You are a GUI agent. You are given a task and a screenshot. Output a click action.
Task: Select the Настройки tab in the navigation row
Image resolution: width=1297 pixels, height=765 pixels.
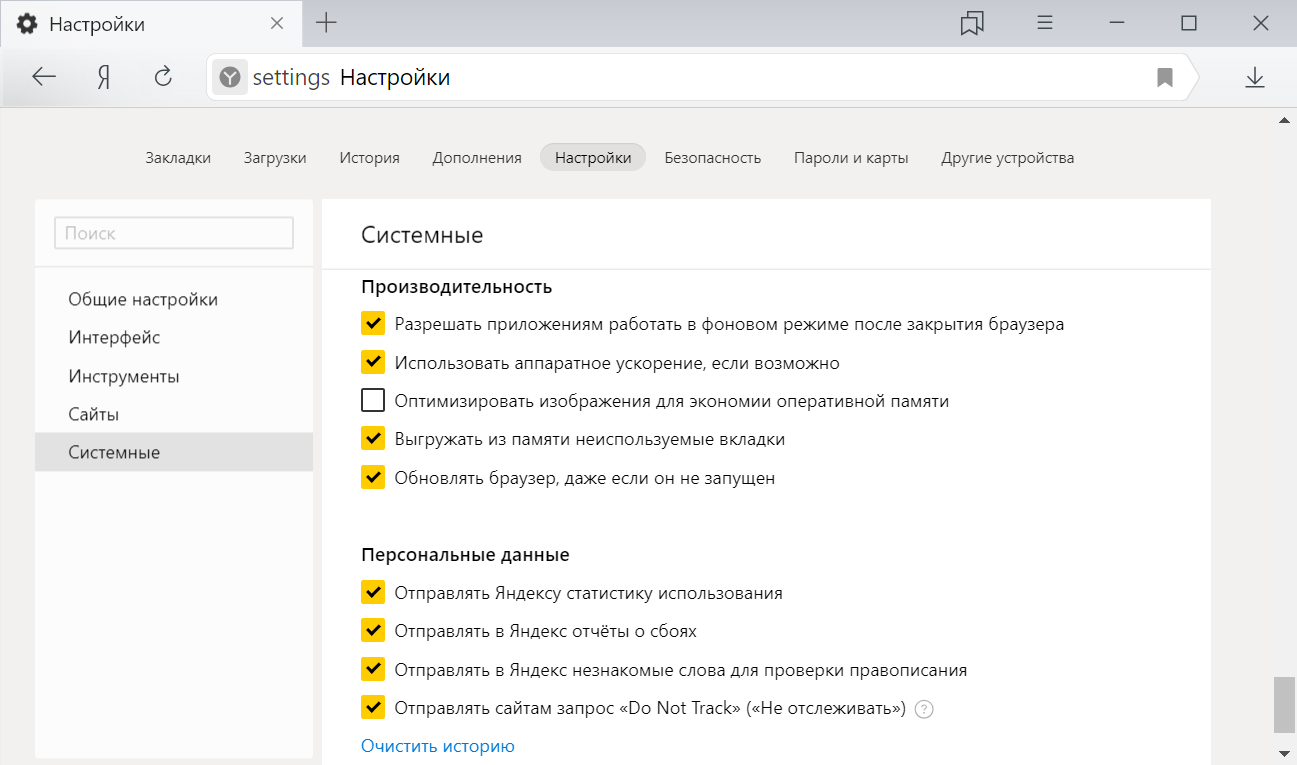(593, 158)
